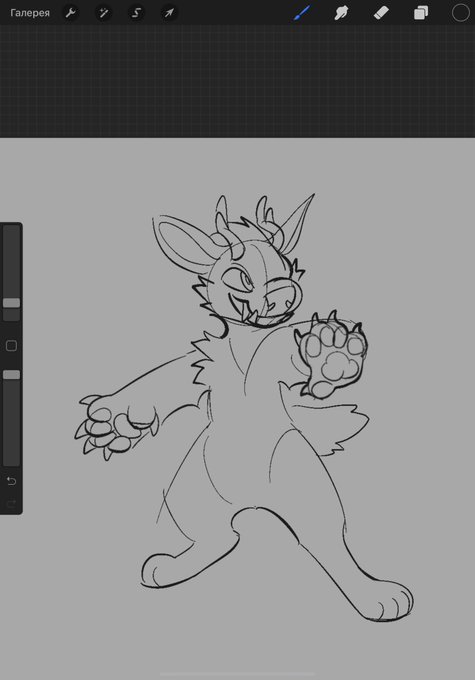Activate the Transform arrow tool

click(169, 13)
